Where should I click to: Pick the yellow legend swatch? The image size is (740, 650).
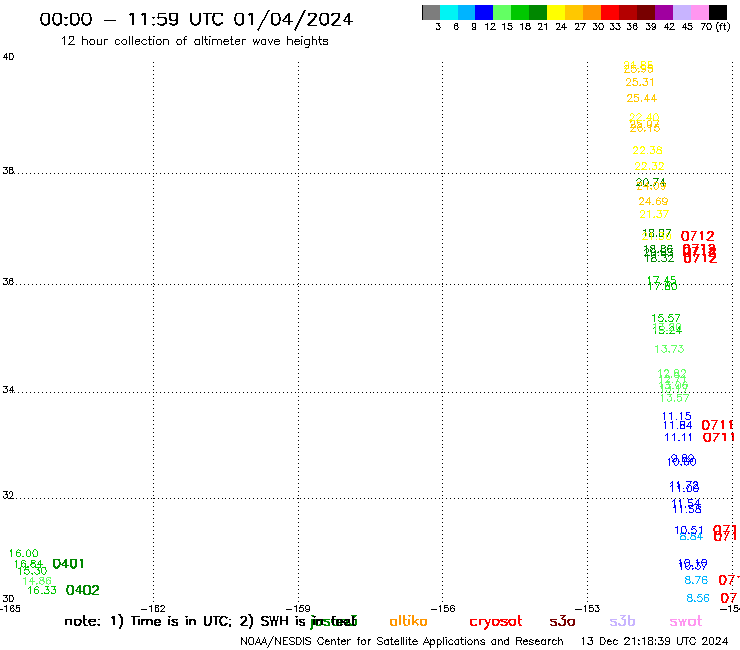(556, 12)
